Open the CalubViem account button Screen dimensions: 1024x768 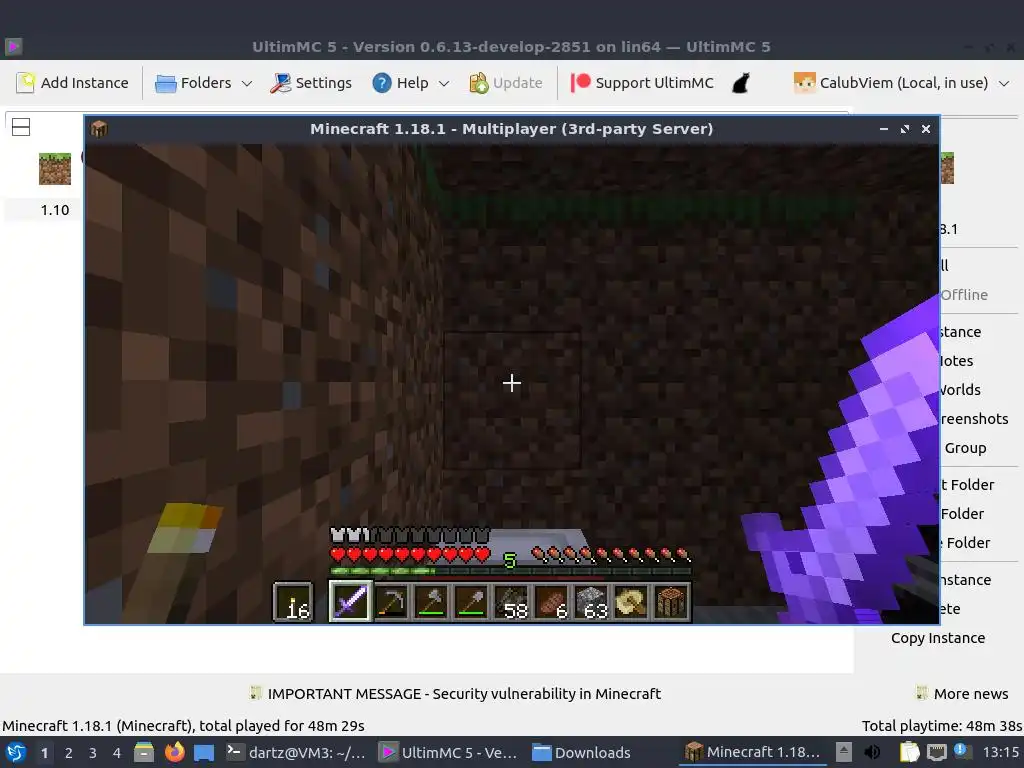point(891,83)
